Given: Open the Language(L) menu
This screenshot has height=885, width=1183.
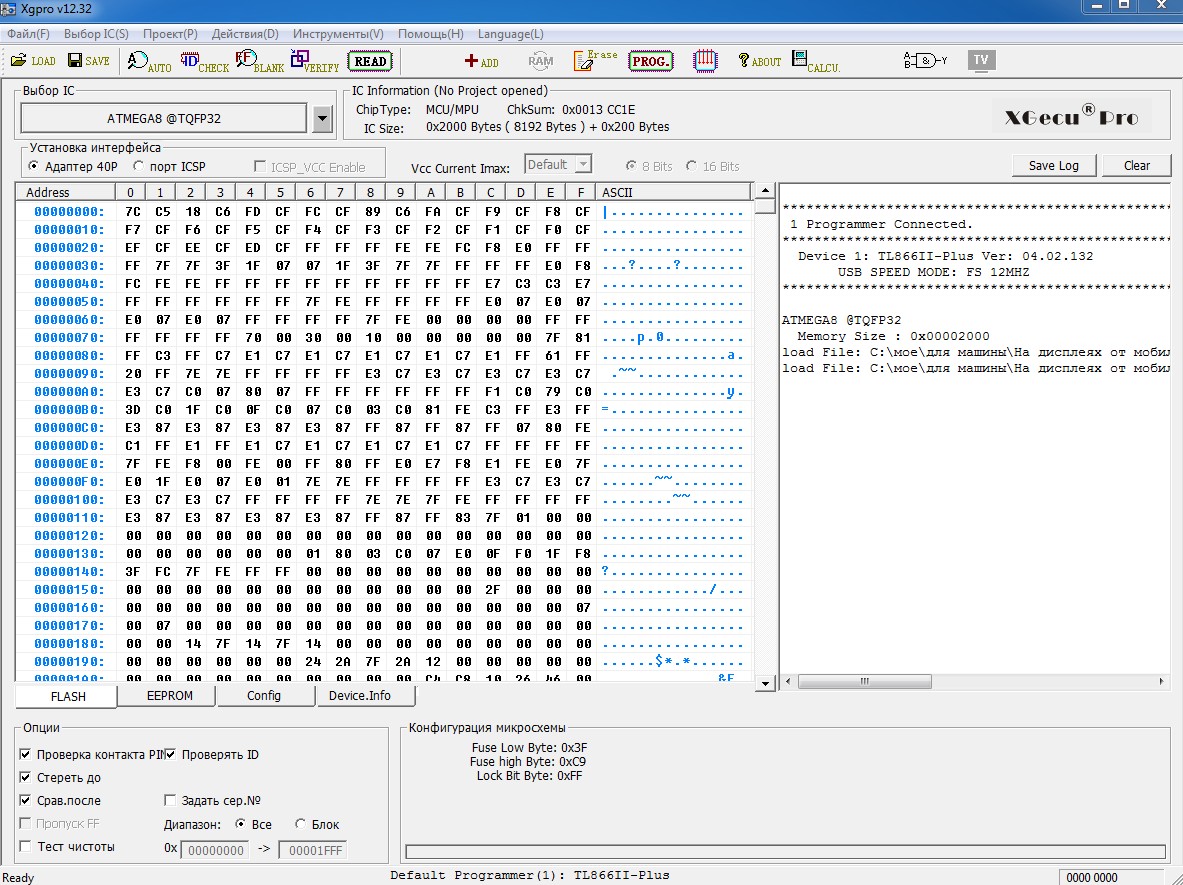Looking at the screenshot, I should [510, 34].
